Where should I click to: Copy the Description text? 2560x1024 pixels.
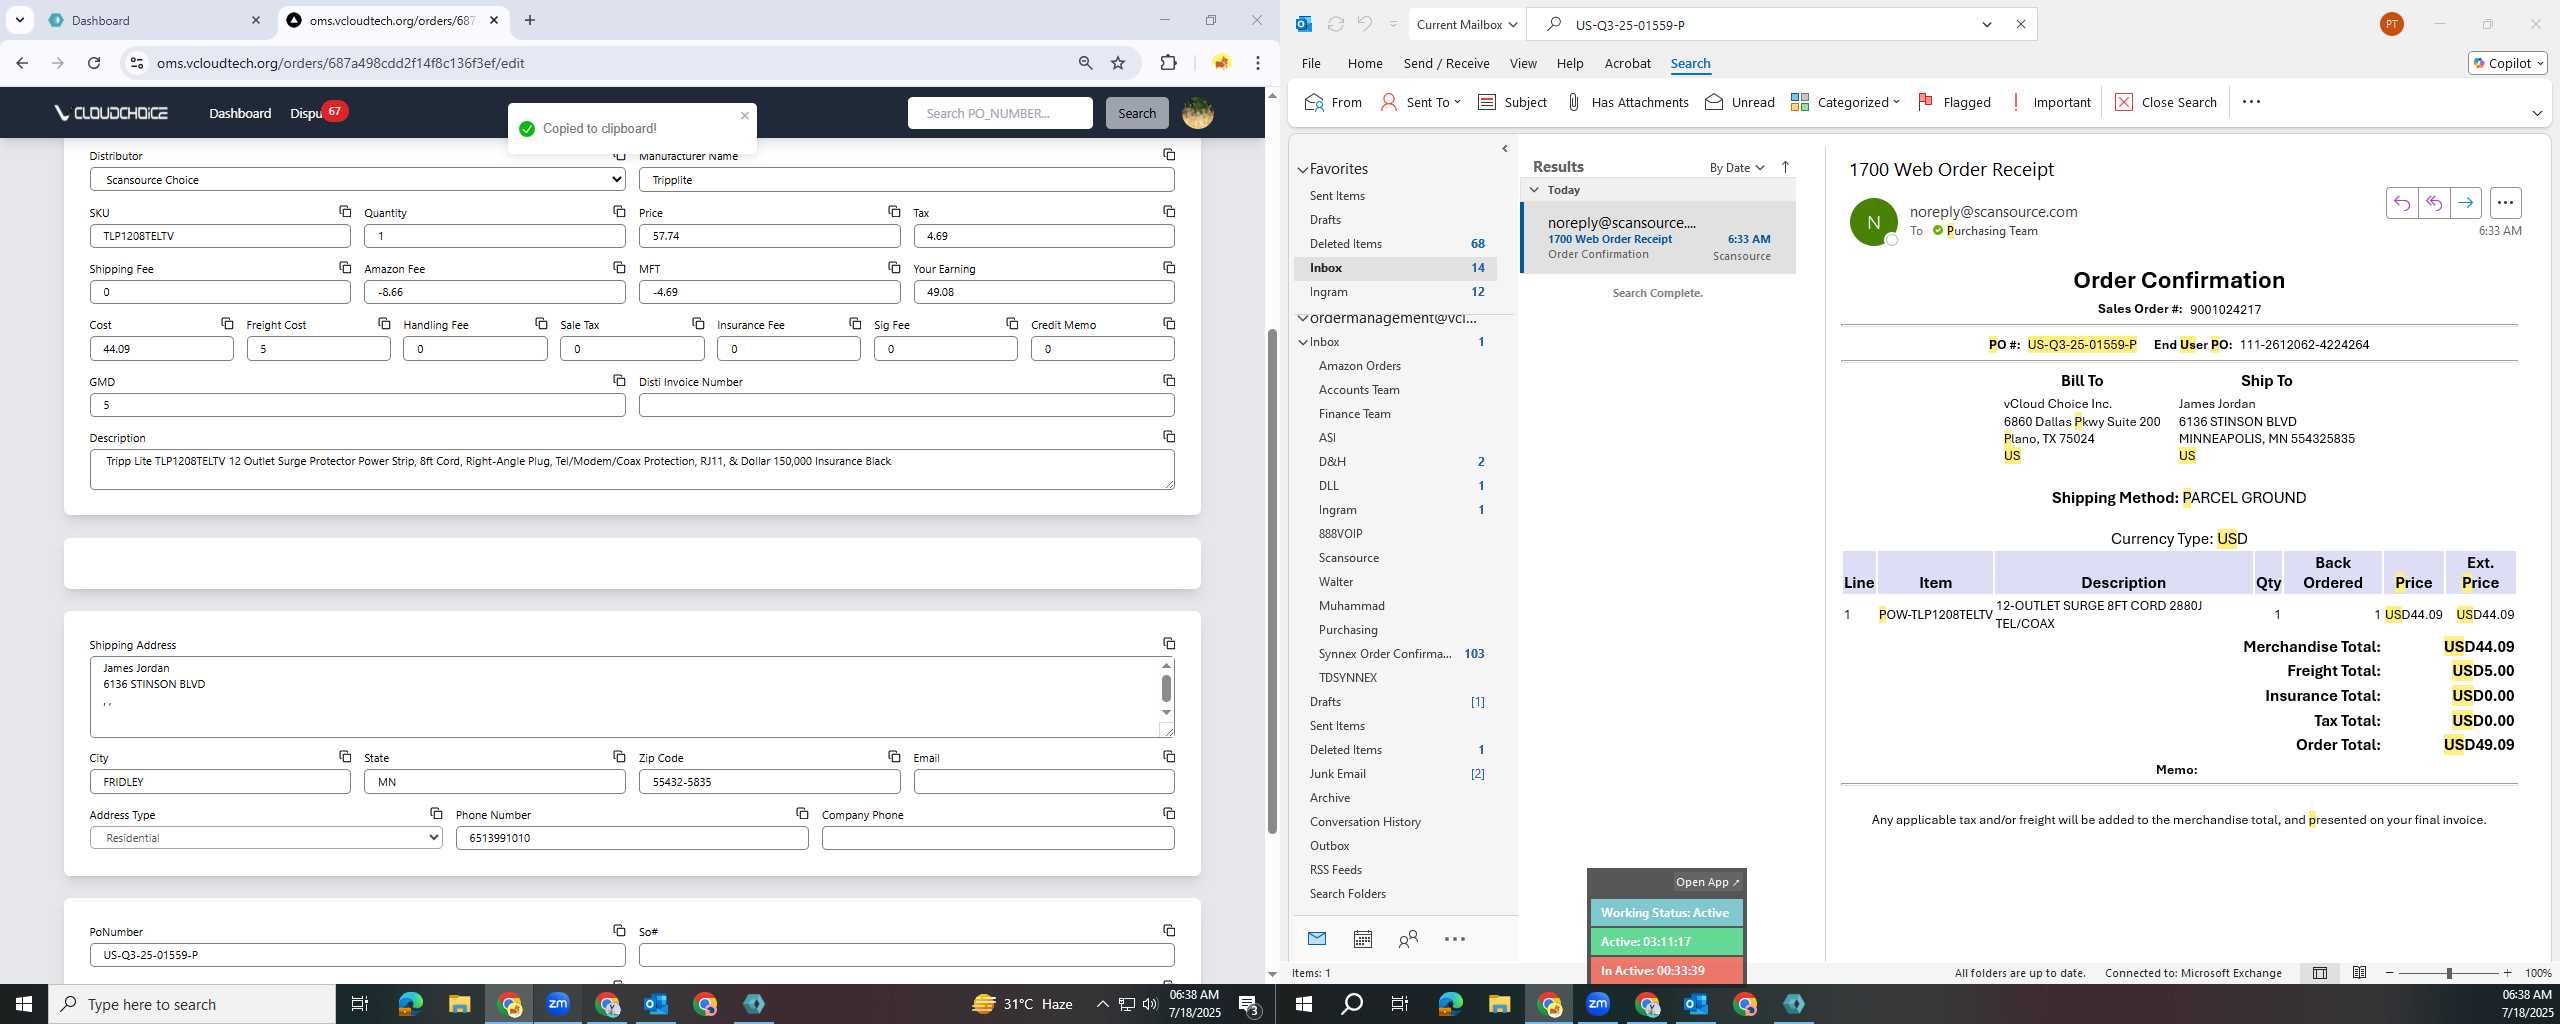1169,436
